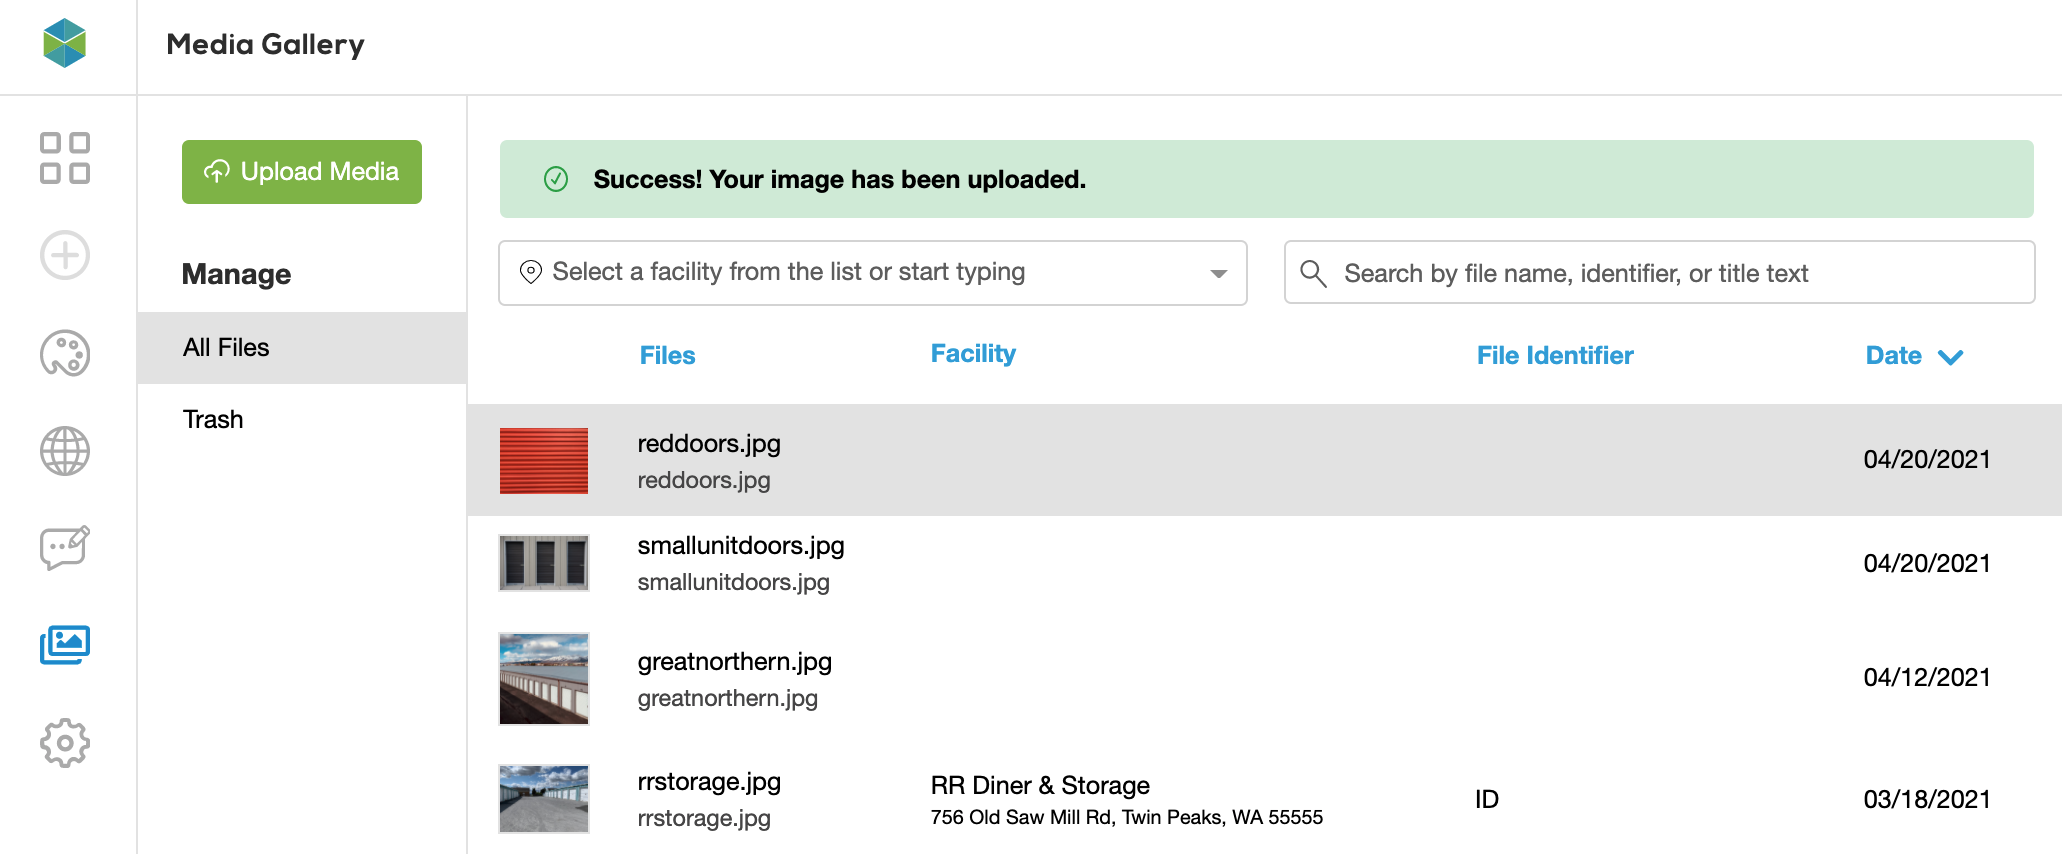This screenshot has height=854, width=2062.
Task: Sort by File Identifier column
Action: [1554, 355]
